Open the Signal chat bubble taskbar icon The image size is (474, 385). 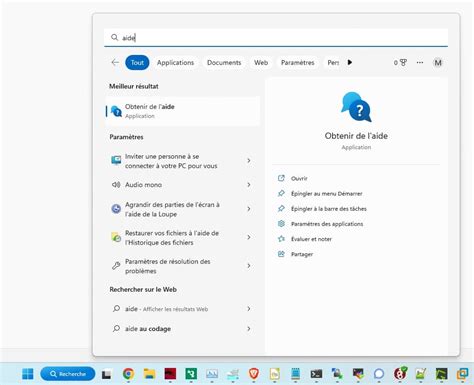click(x=379, y=374)
